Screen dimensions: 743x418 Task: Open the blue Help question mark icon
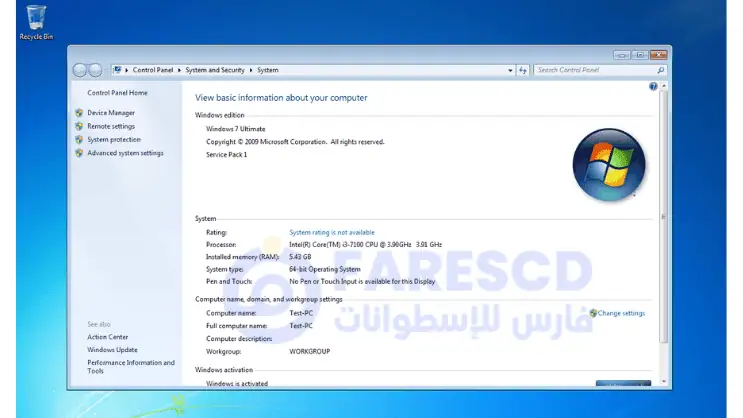point(653,86)
